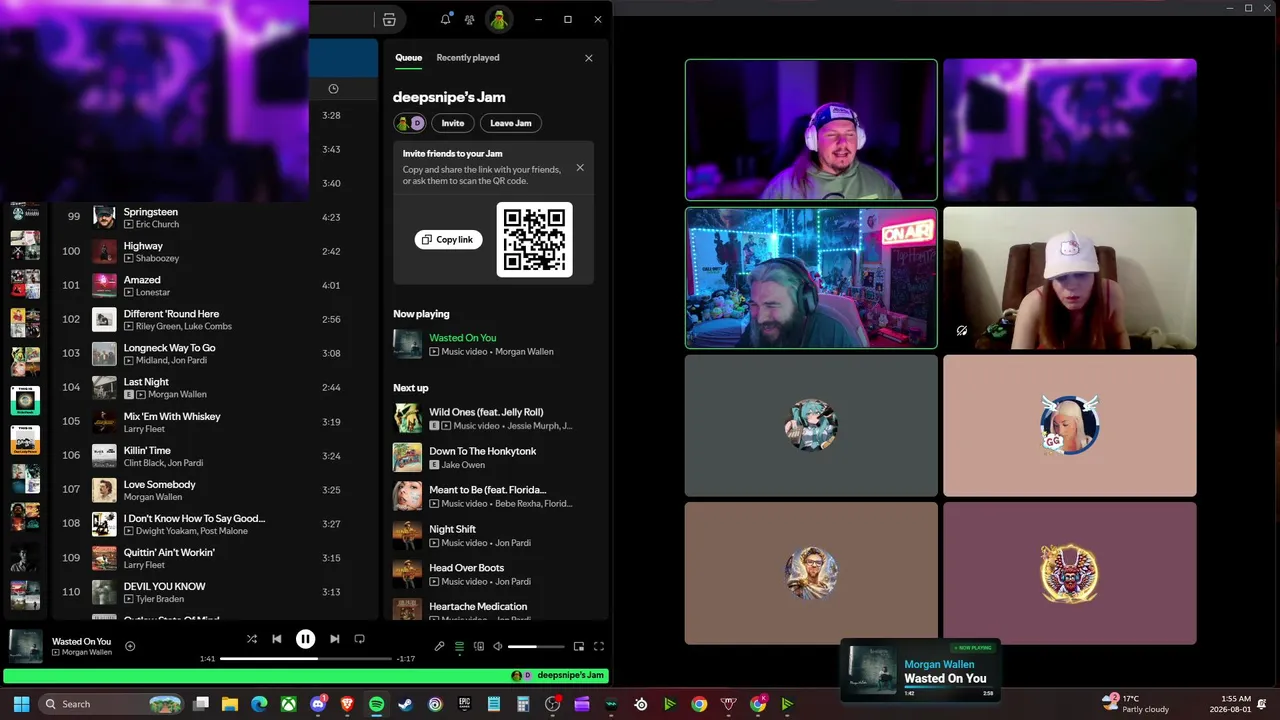Mute the Spotify volume
The height and width of the screenshot is (720, 1280).
498,647
